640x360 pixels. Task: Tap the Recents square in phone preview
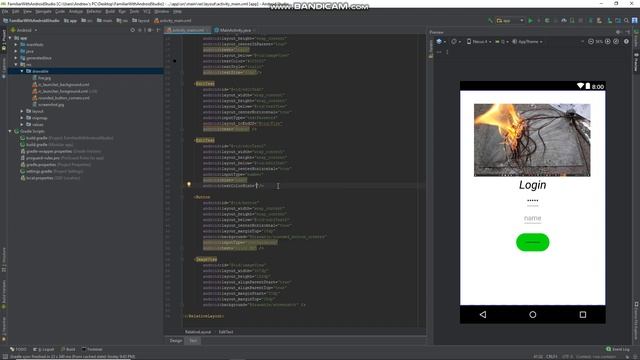click(583, 314)
